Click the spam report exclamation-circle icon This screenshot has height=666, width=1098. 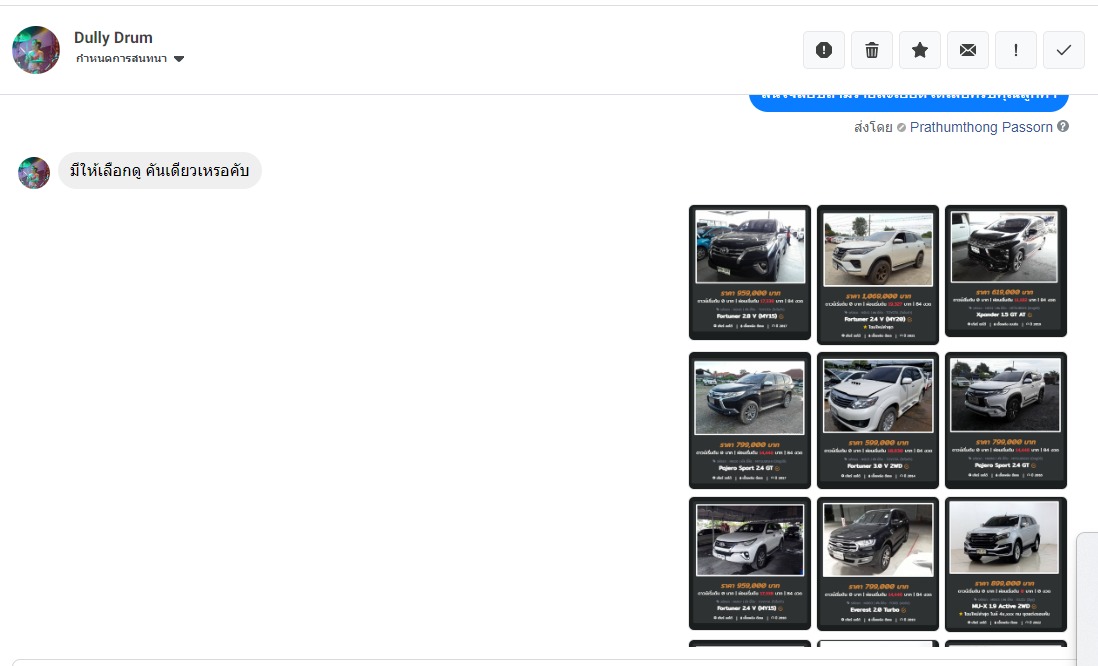[x=824, y=50]
